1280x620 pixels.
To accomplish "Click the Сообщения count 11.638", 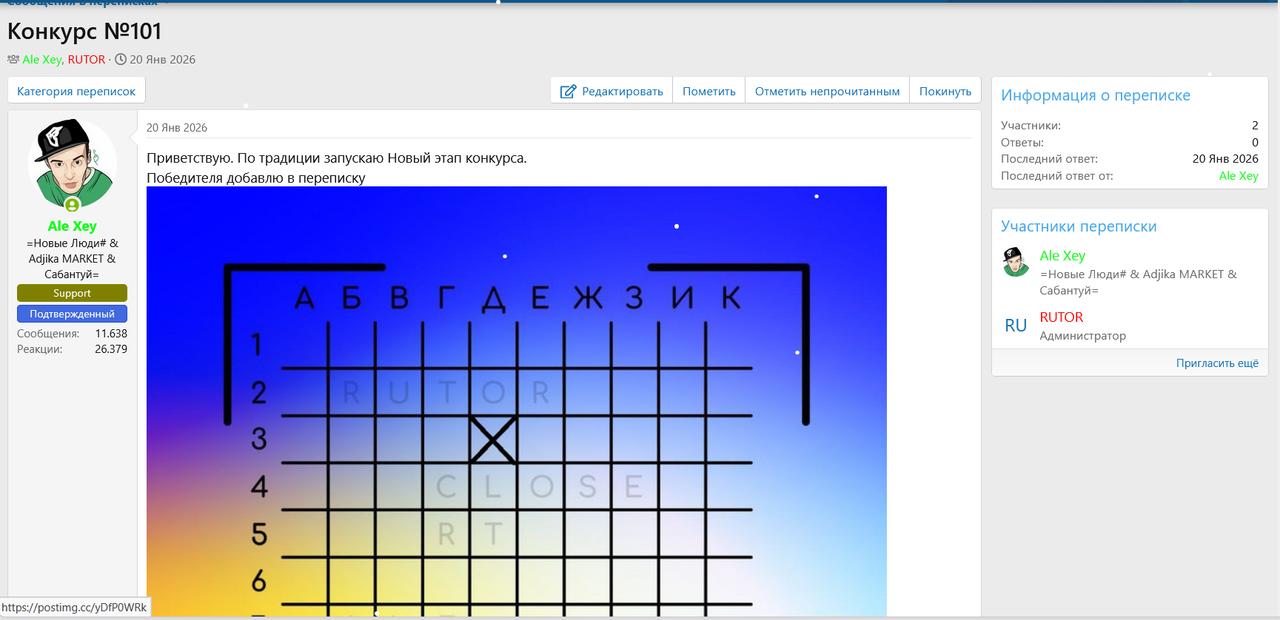I will (111, 333).
